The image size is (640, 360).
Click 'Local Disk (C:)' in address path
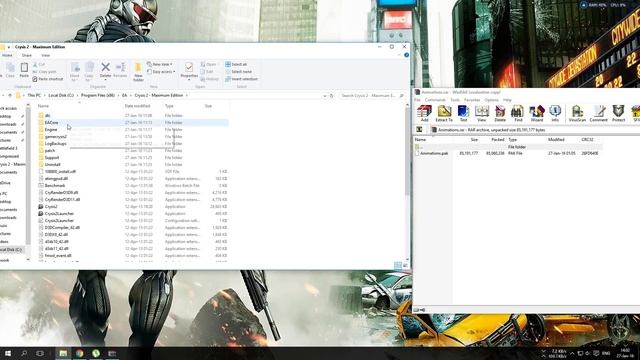pos(61,96)
